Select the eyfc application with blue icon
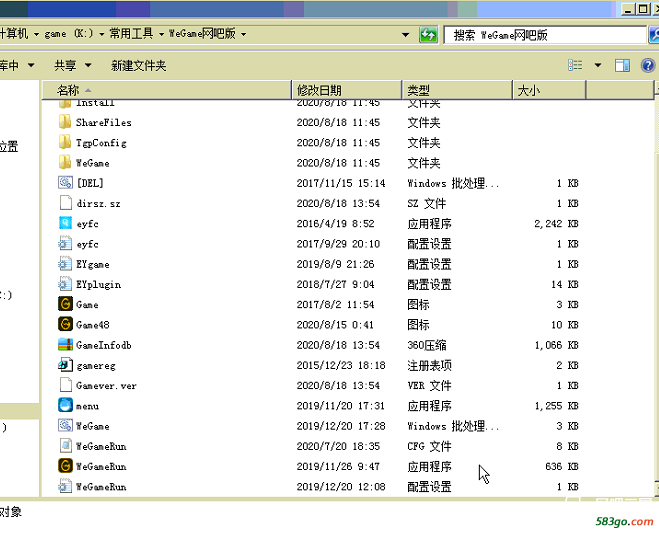The width and height of the screenshot is (659, 537). (x=87, y=224)
